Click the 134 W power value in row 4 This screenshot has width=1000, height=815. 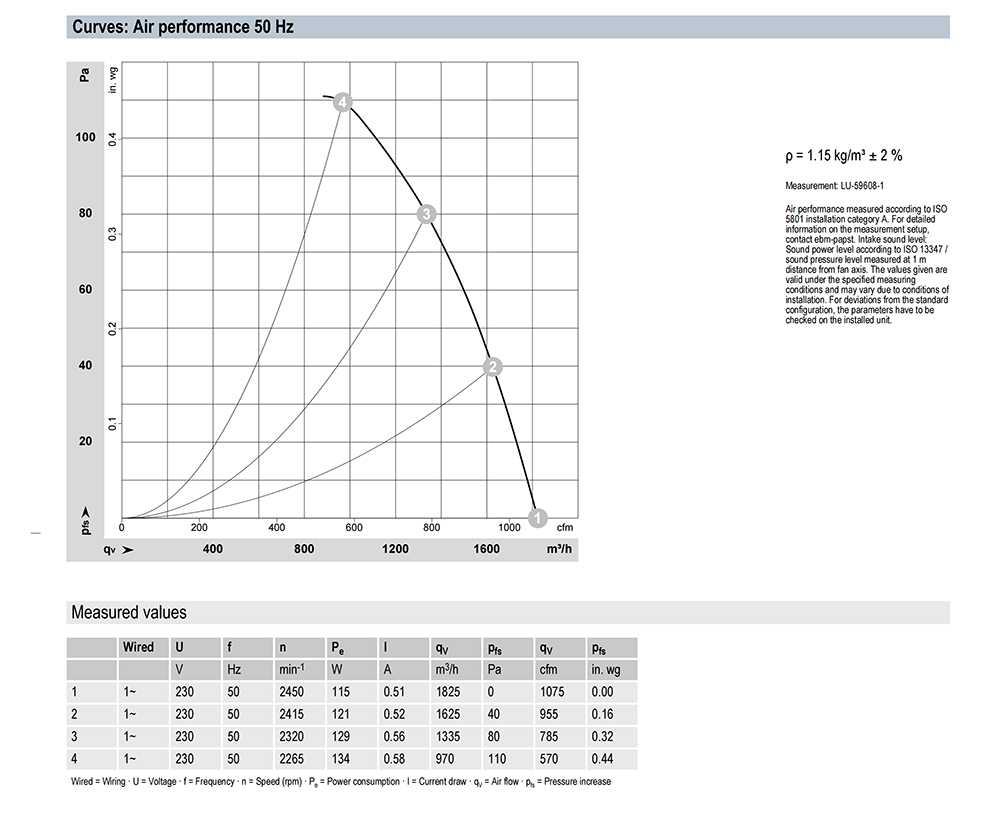(341, 758)
